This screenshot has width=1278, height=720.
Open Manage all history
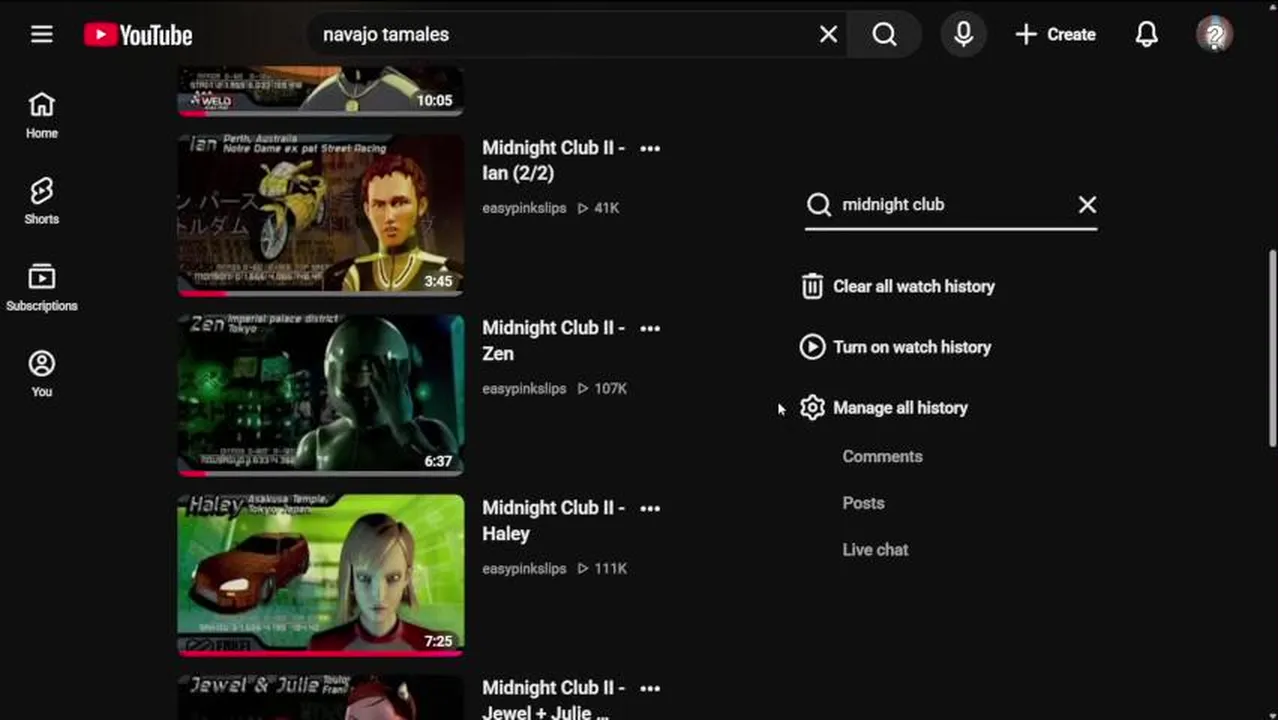(900, 408)
